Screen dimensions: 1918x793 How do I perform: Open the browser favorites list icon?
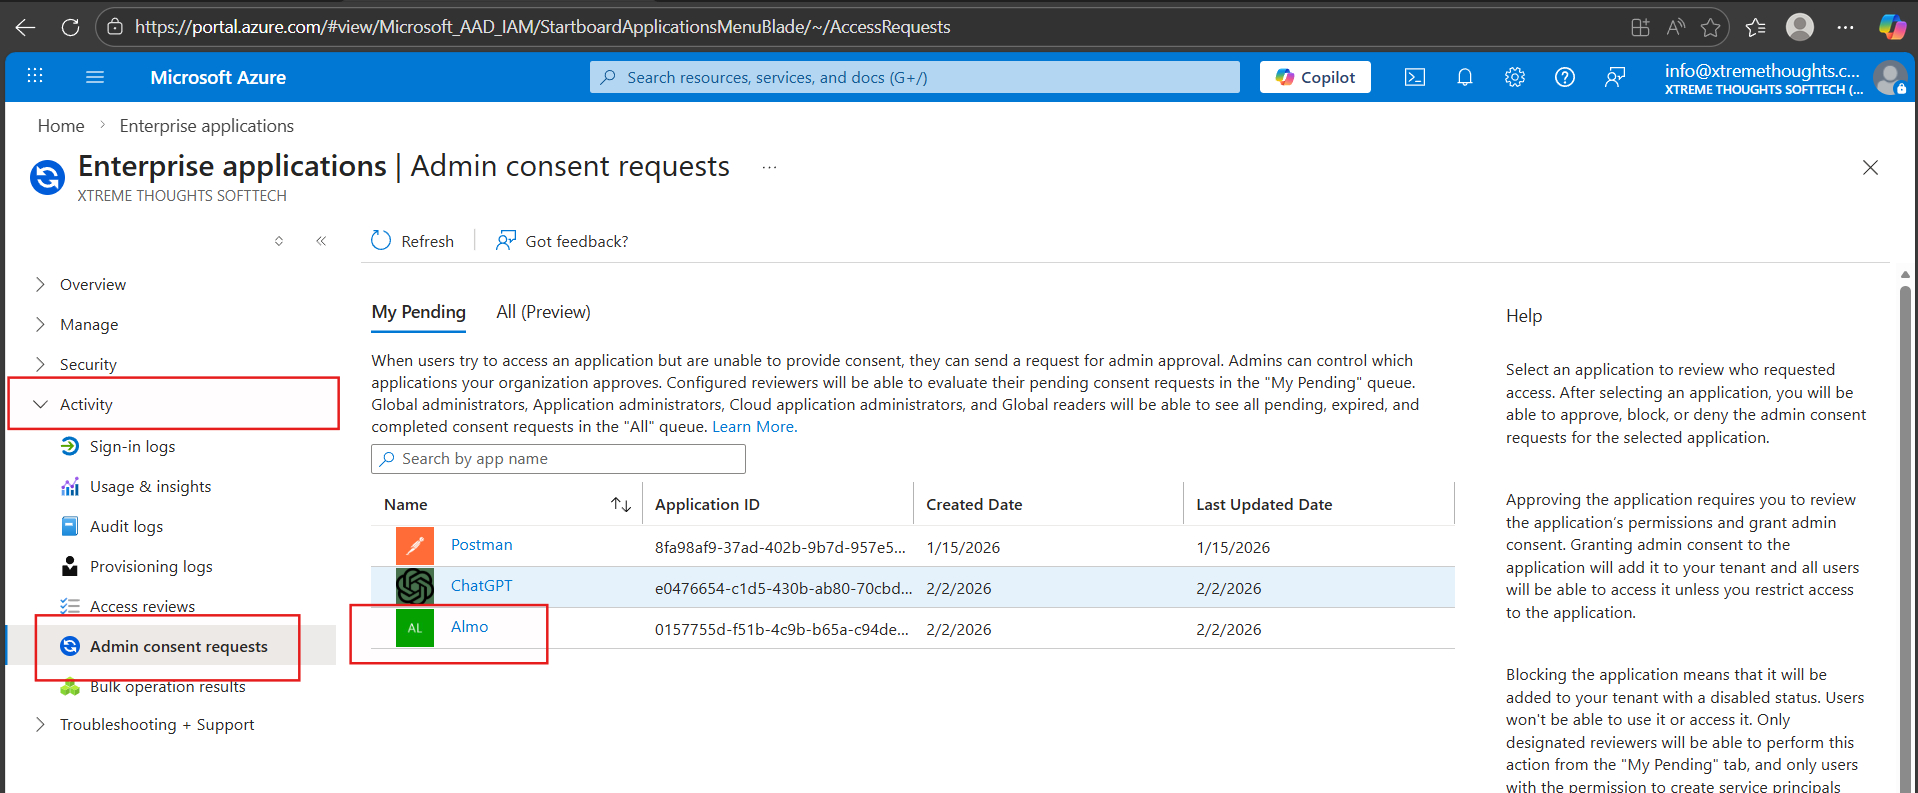pyautogui.click(x=1756, y=27)
